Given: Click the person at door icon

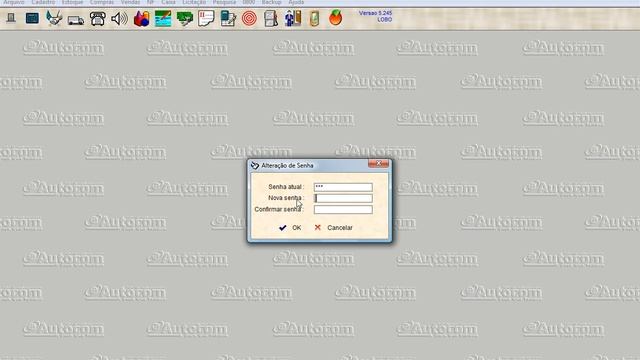Looking at the screenshot, I should (293, 18).
